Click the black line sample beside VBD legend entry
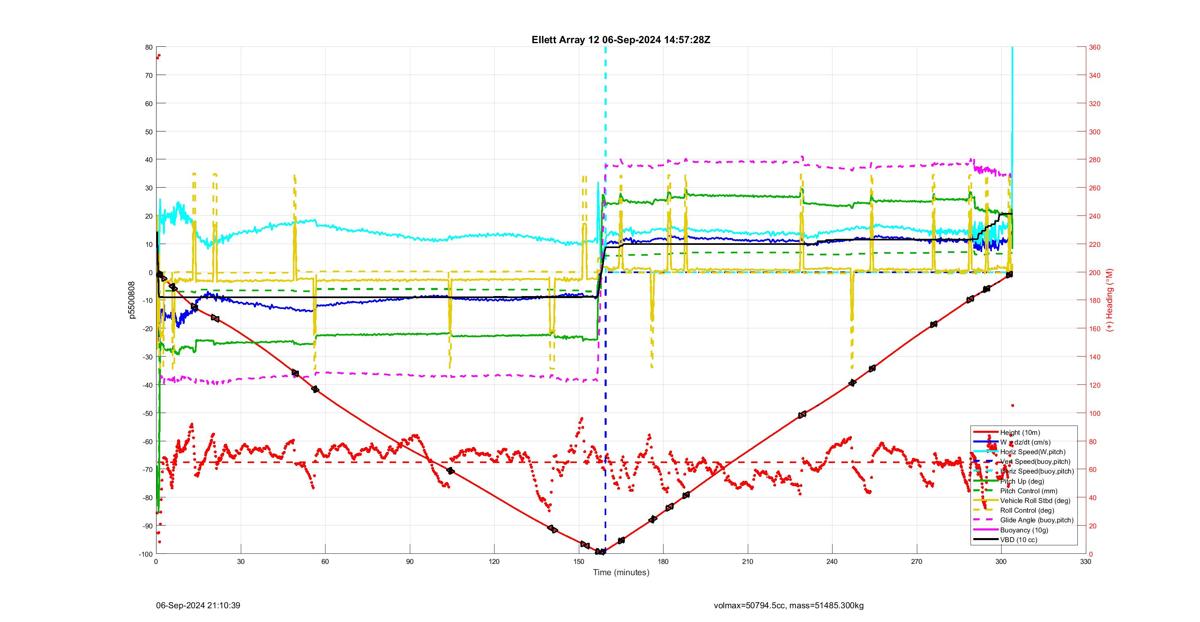This screenshot has height=622, width=1200. tap(986, 540)
